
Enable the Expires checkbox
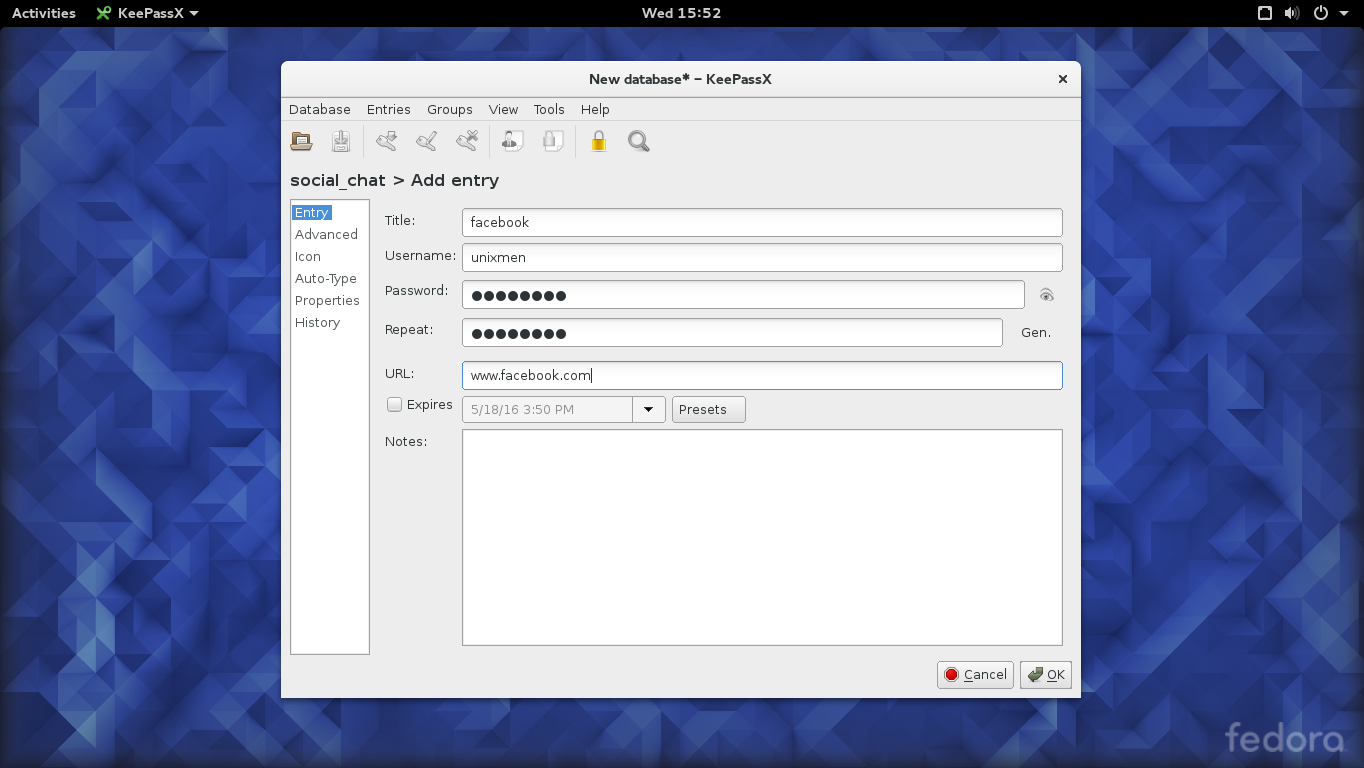click(395, 405)
